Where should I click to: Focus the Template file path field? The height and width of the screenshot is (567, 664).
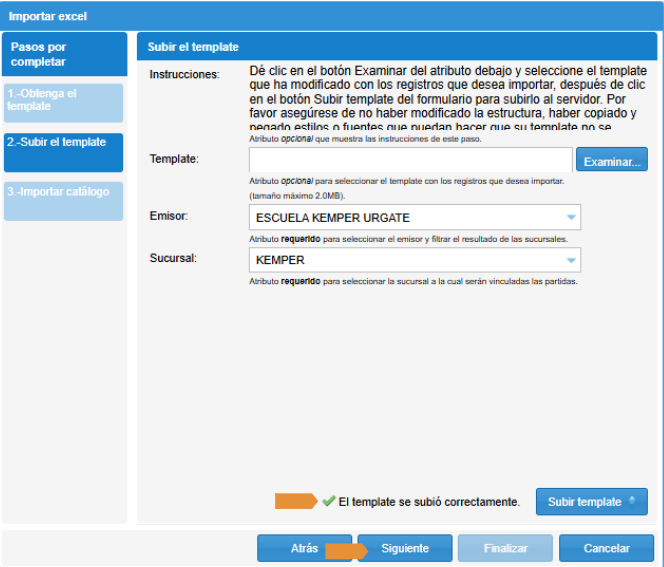pos(410,160)
